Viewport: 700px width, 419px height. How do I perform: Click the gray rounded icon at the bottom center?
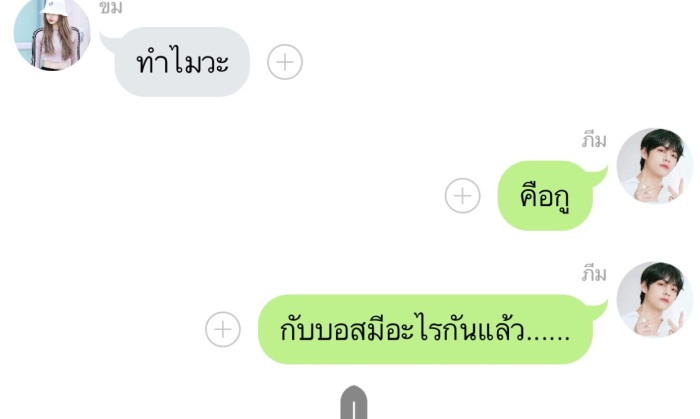pyautogui.click(x=354, y=402)
